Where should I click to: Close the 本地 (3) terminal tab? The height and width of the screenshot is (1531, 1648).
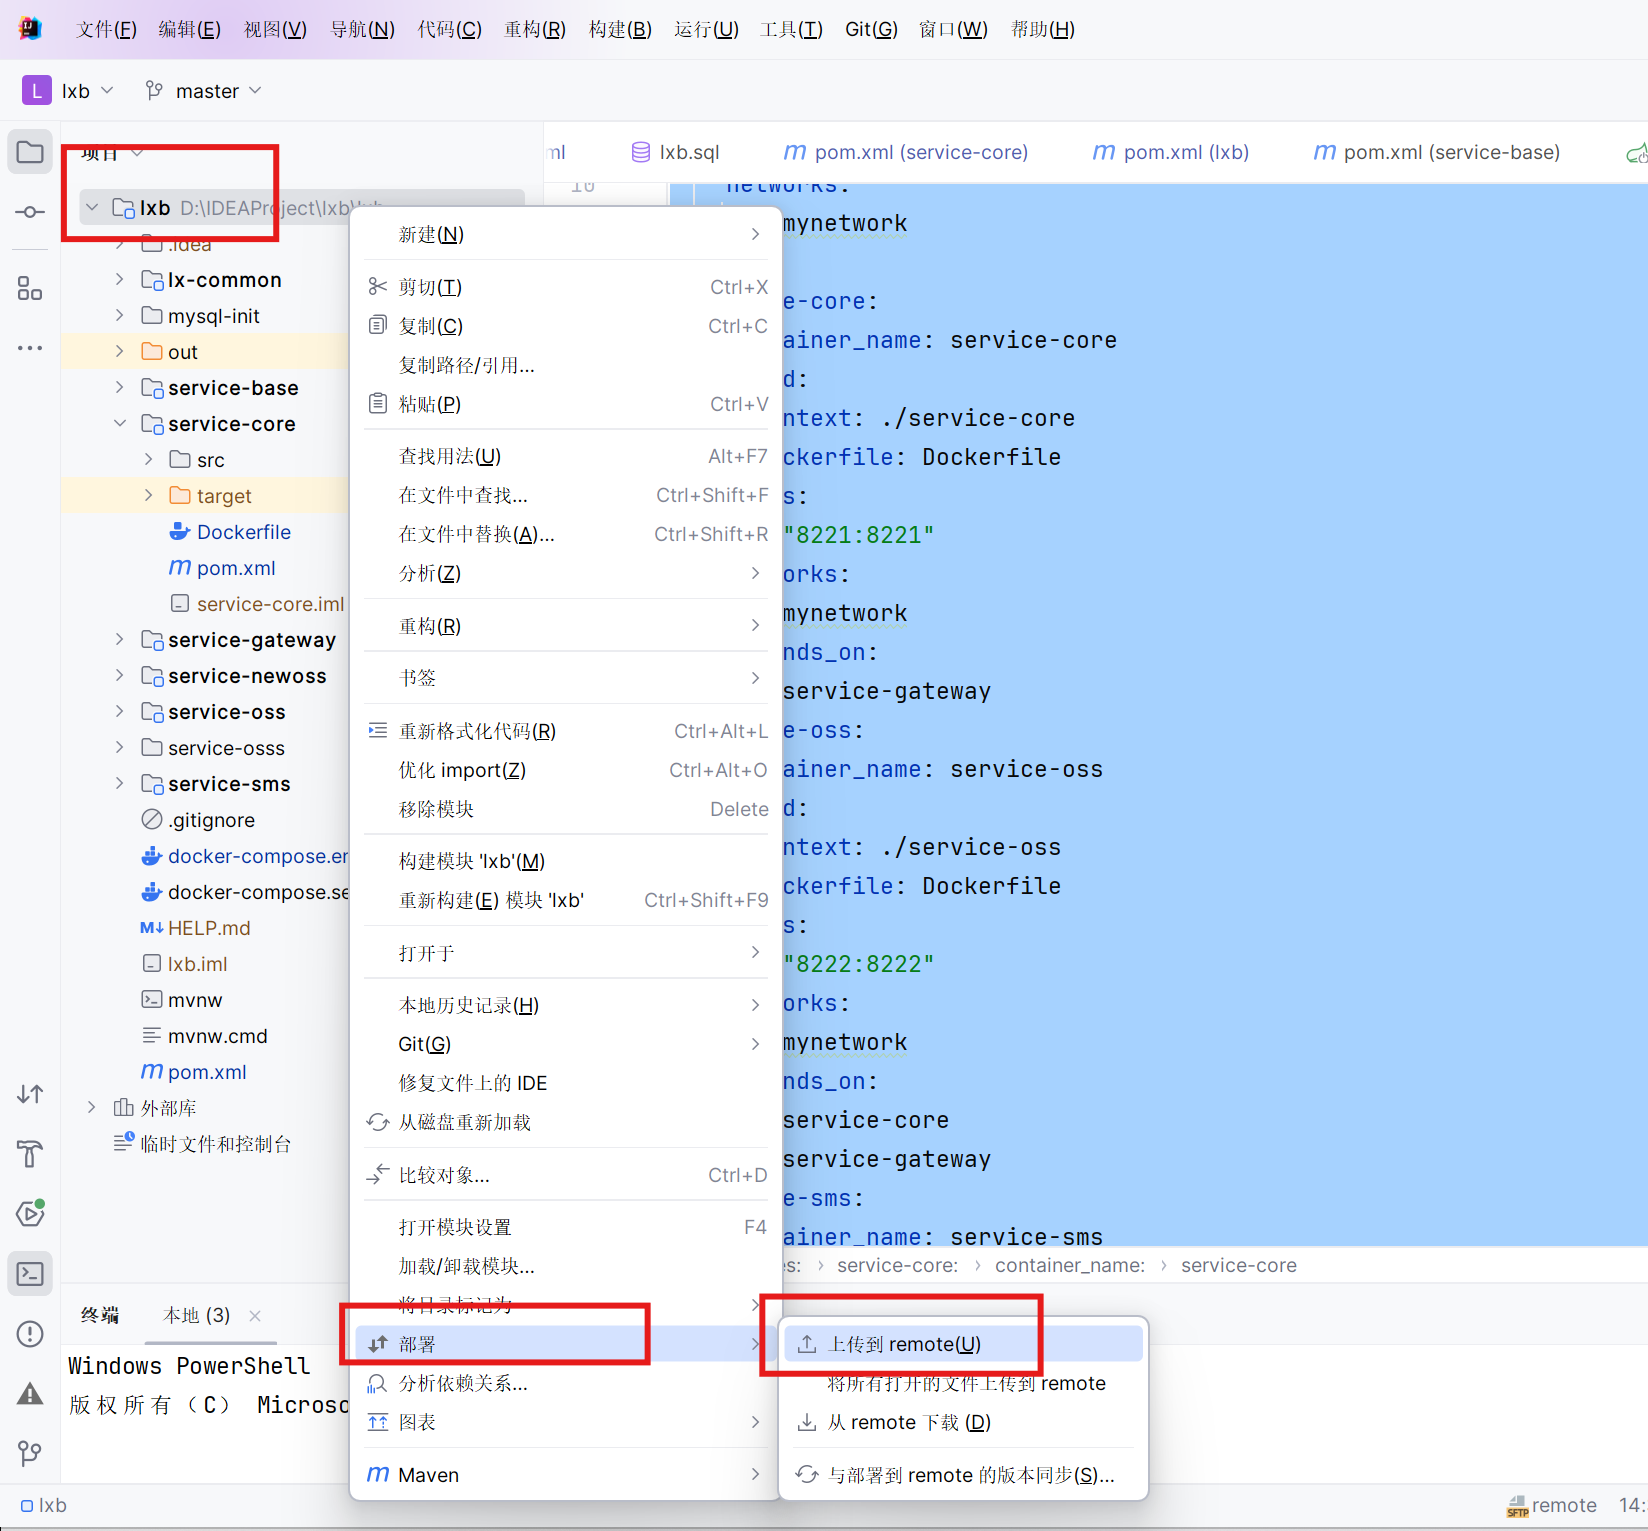click(x=255, y=1316)
